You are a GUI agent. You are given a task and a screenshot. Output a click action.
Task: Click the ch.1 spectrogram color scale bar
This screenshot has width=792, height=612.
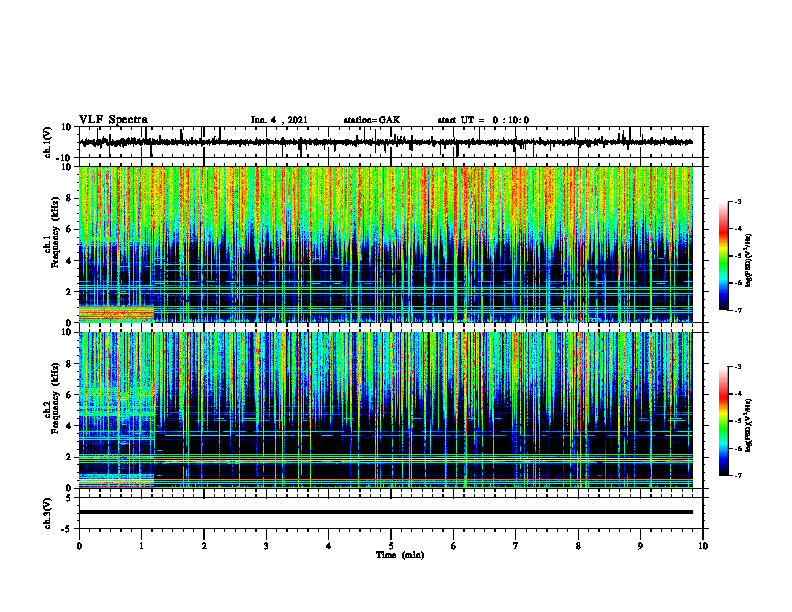(x=723, y=256)
